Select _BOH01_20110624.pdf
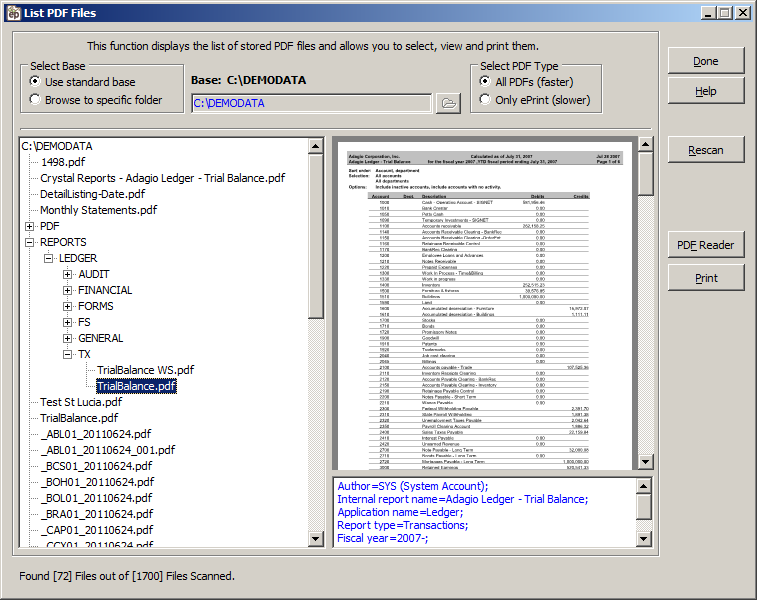Screen dimensions: 757x600 [97, 482]
